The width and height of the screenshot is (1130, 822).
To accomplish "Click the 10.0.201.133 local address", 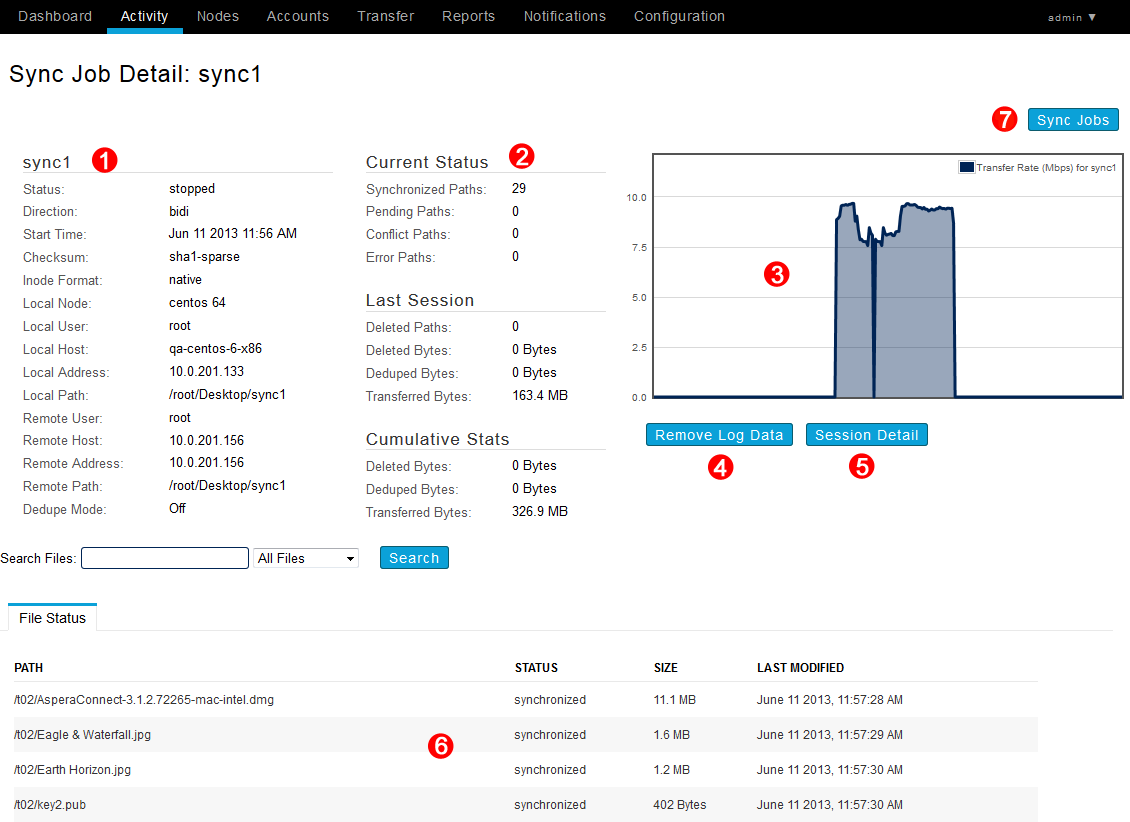I will click(206, 372).
